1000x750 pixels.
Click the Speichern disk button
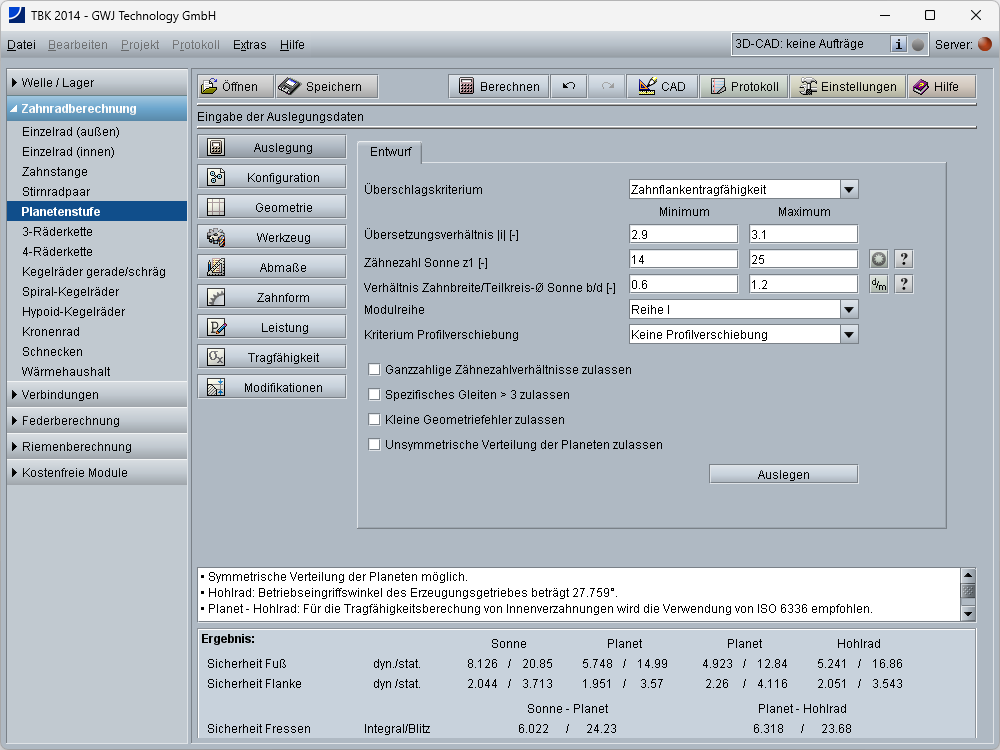(326, 87)
